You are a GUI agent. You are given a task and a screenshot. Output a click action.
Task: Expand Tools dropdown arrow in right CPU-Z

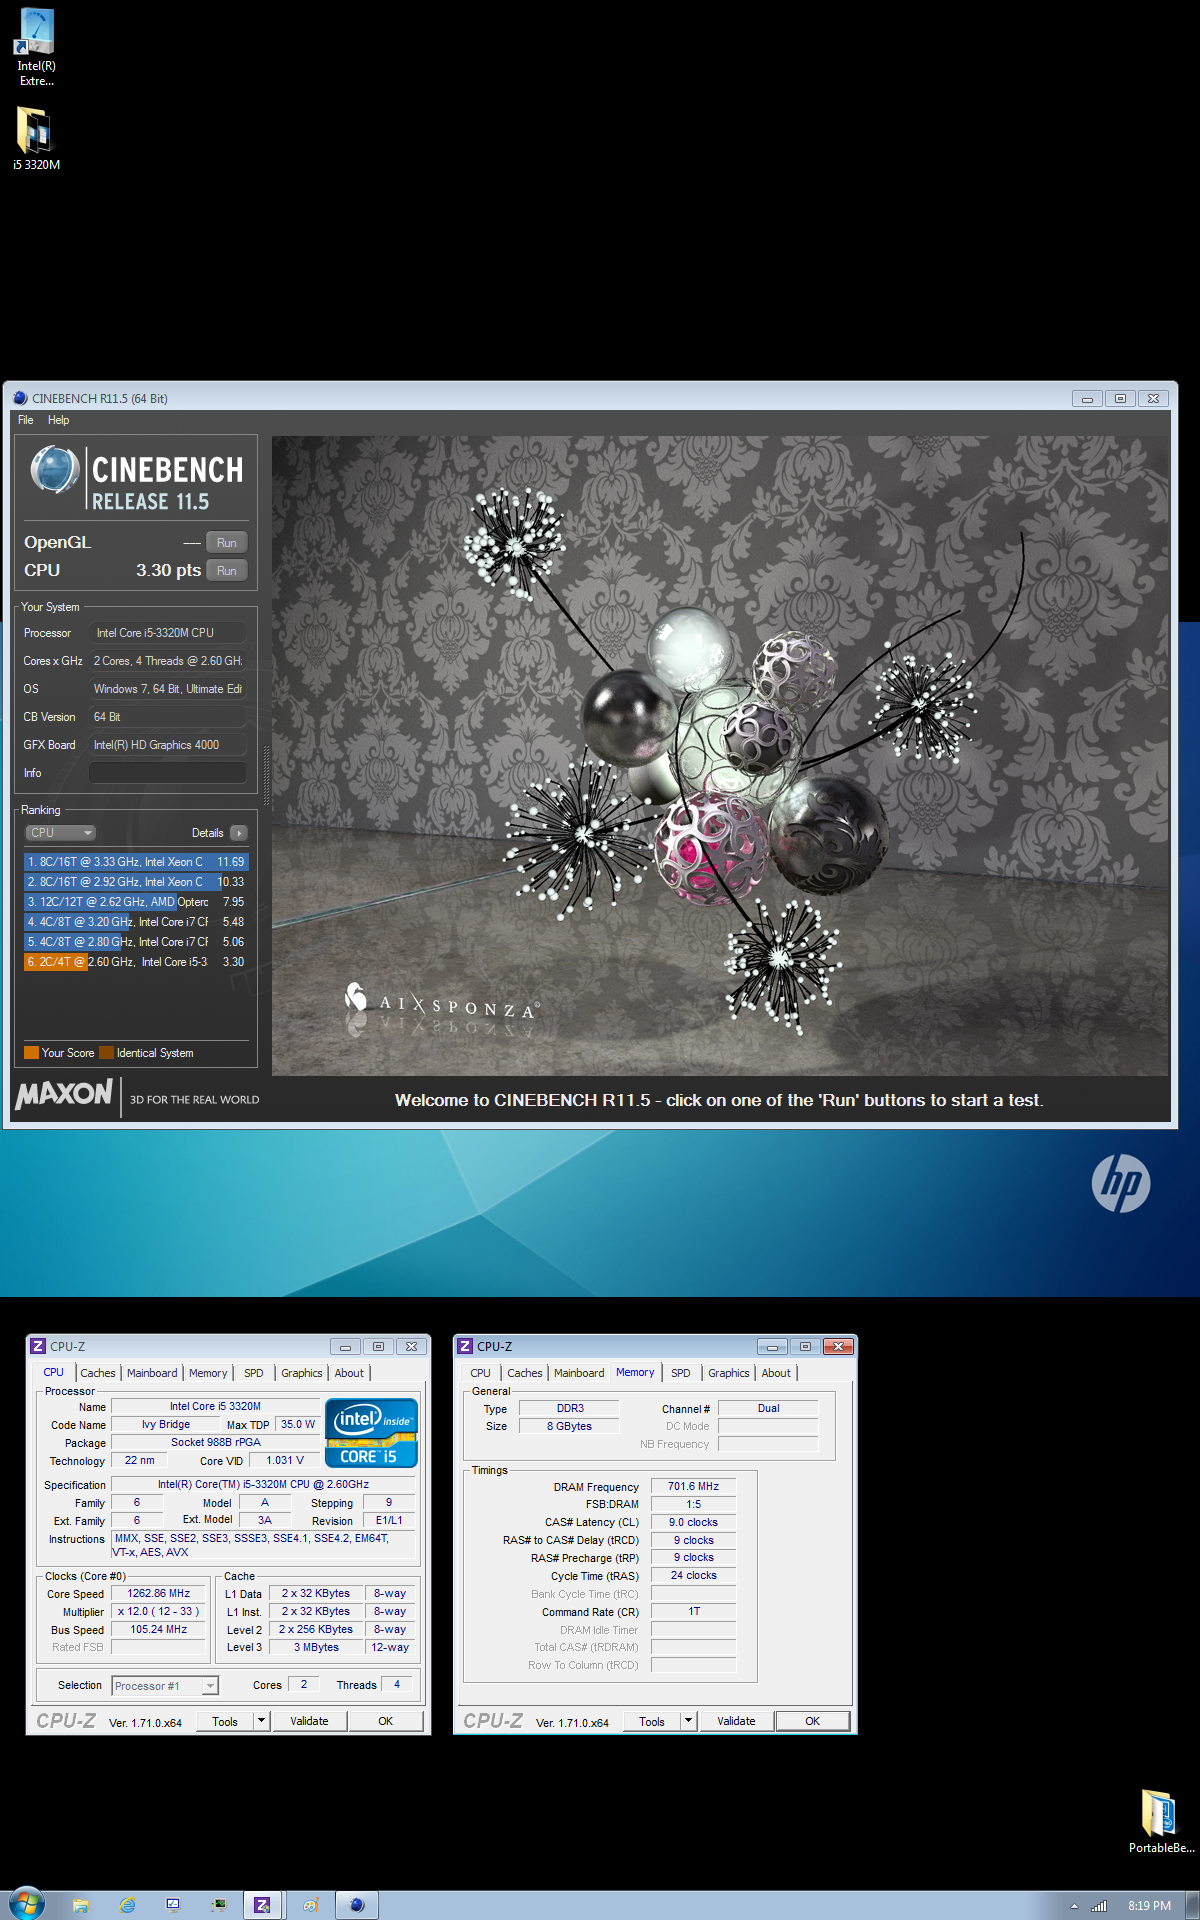[x=689, y=1721]
